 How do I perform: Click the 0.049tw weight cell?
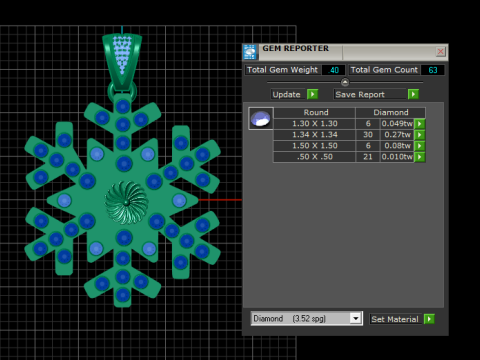click(x=397, y=124)
